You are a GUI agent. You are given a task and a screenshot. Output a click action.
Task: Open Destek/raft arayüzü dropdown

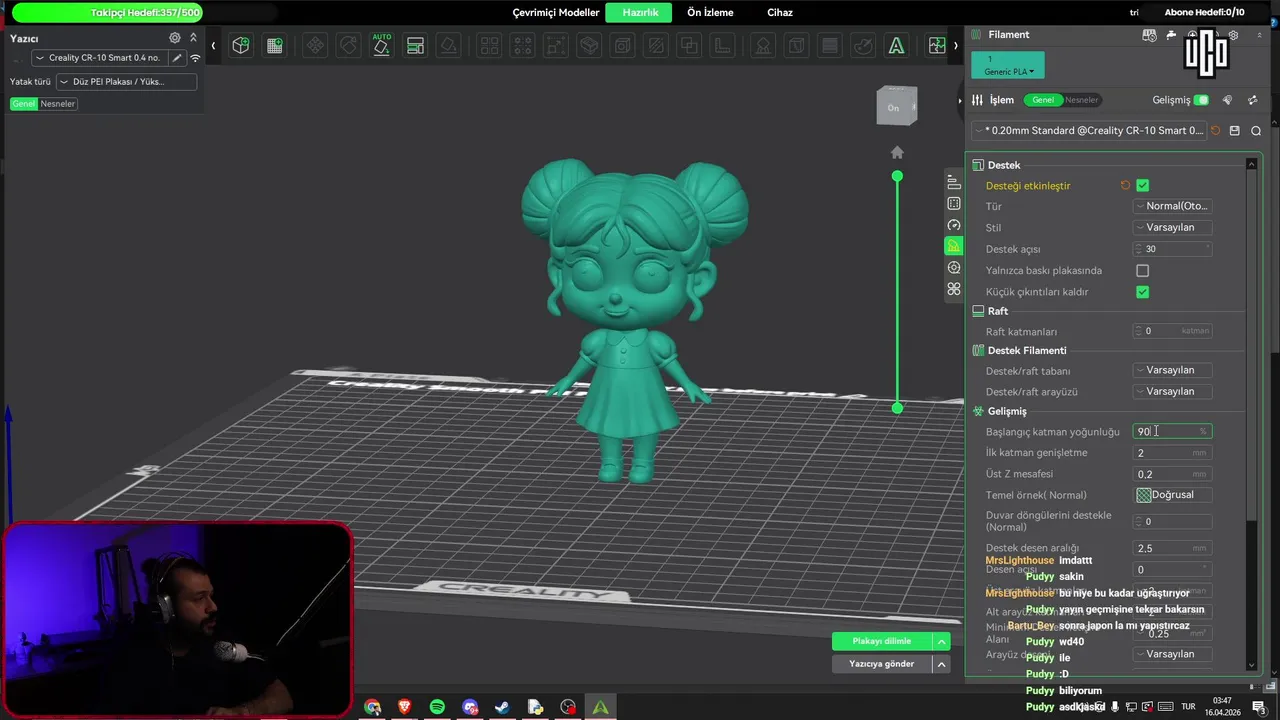[1173, 391]
